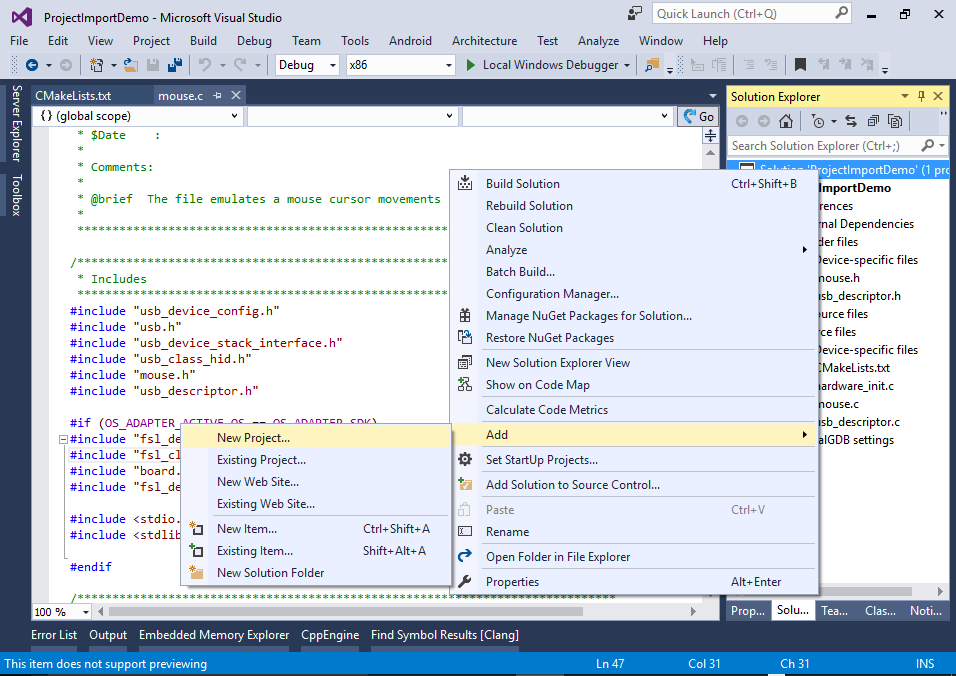Open the Debug configuration dropdown
956x676 pixels.
[333, 65]
